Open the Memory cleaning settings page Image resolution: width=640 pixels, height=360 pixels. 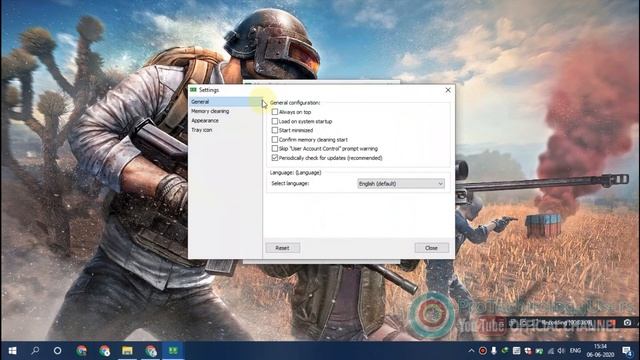click(x=210, y=111)
